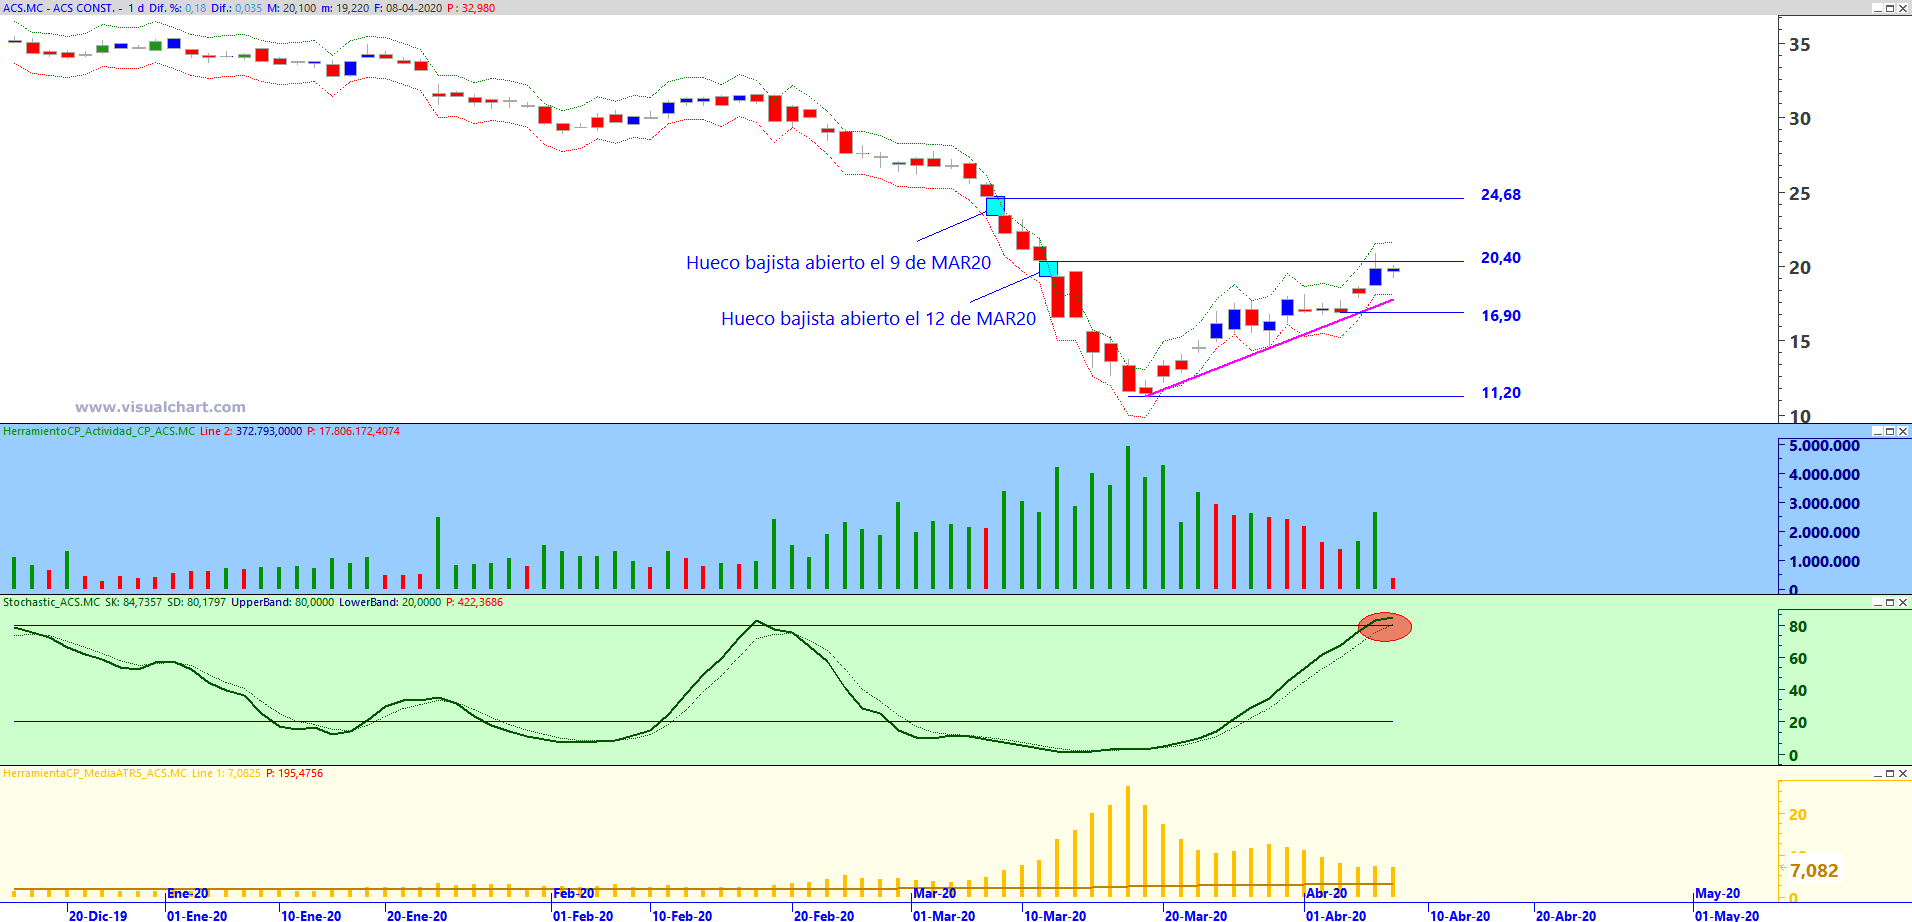Select the 20,40 price level label
The height and width of the screenshot is (922, 1912).
pos(1500,258)
